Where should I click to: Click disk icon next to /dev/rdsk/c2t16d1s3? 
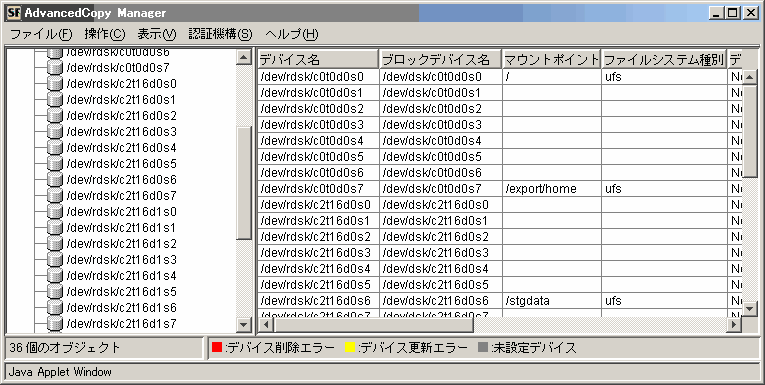point(55,260)
